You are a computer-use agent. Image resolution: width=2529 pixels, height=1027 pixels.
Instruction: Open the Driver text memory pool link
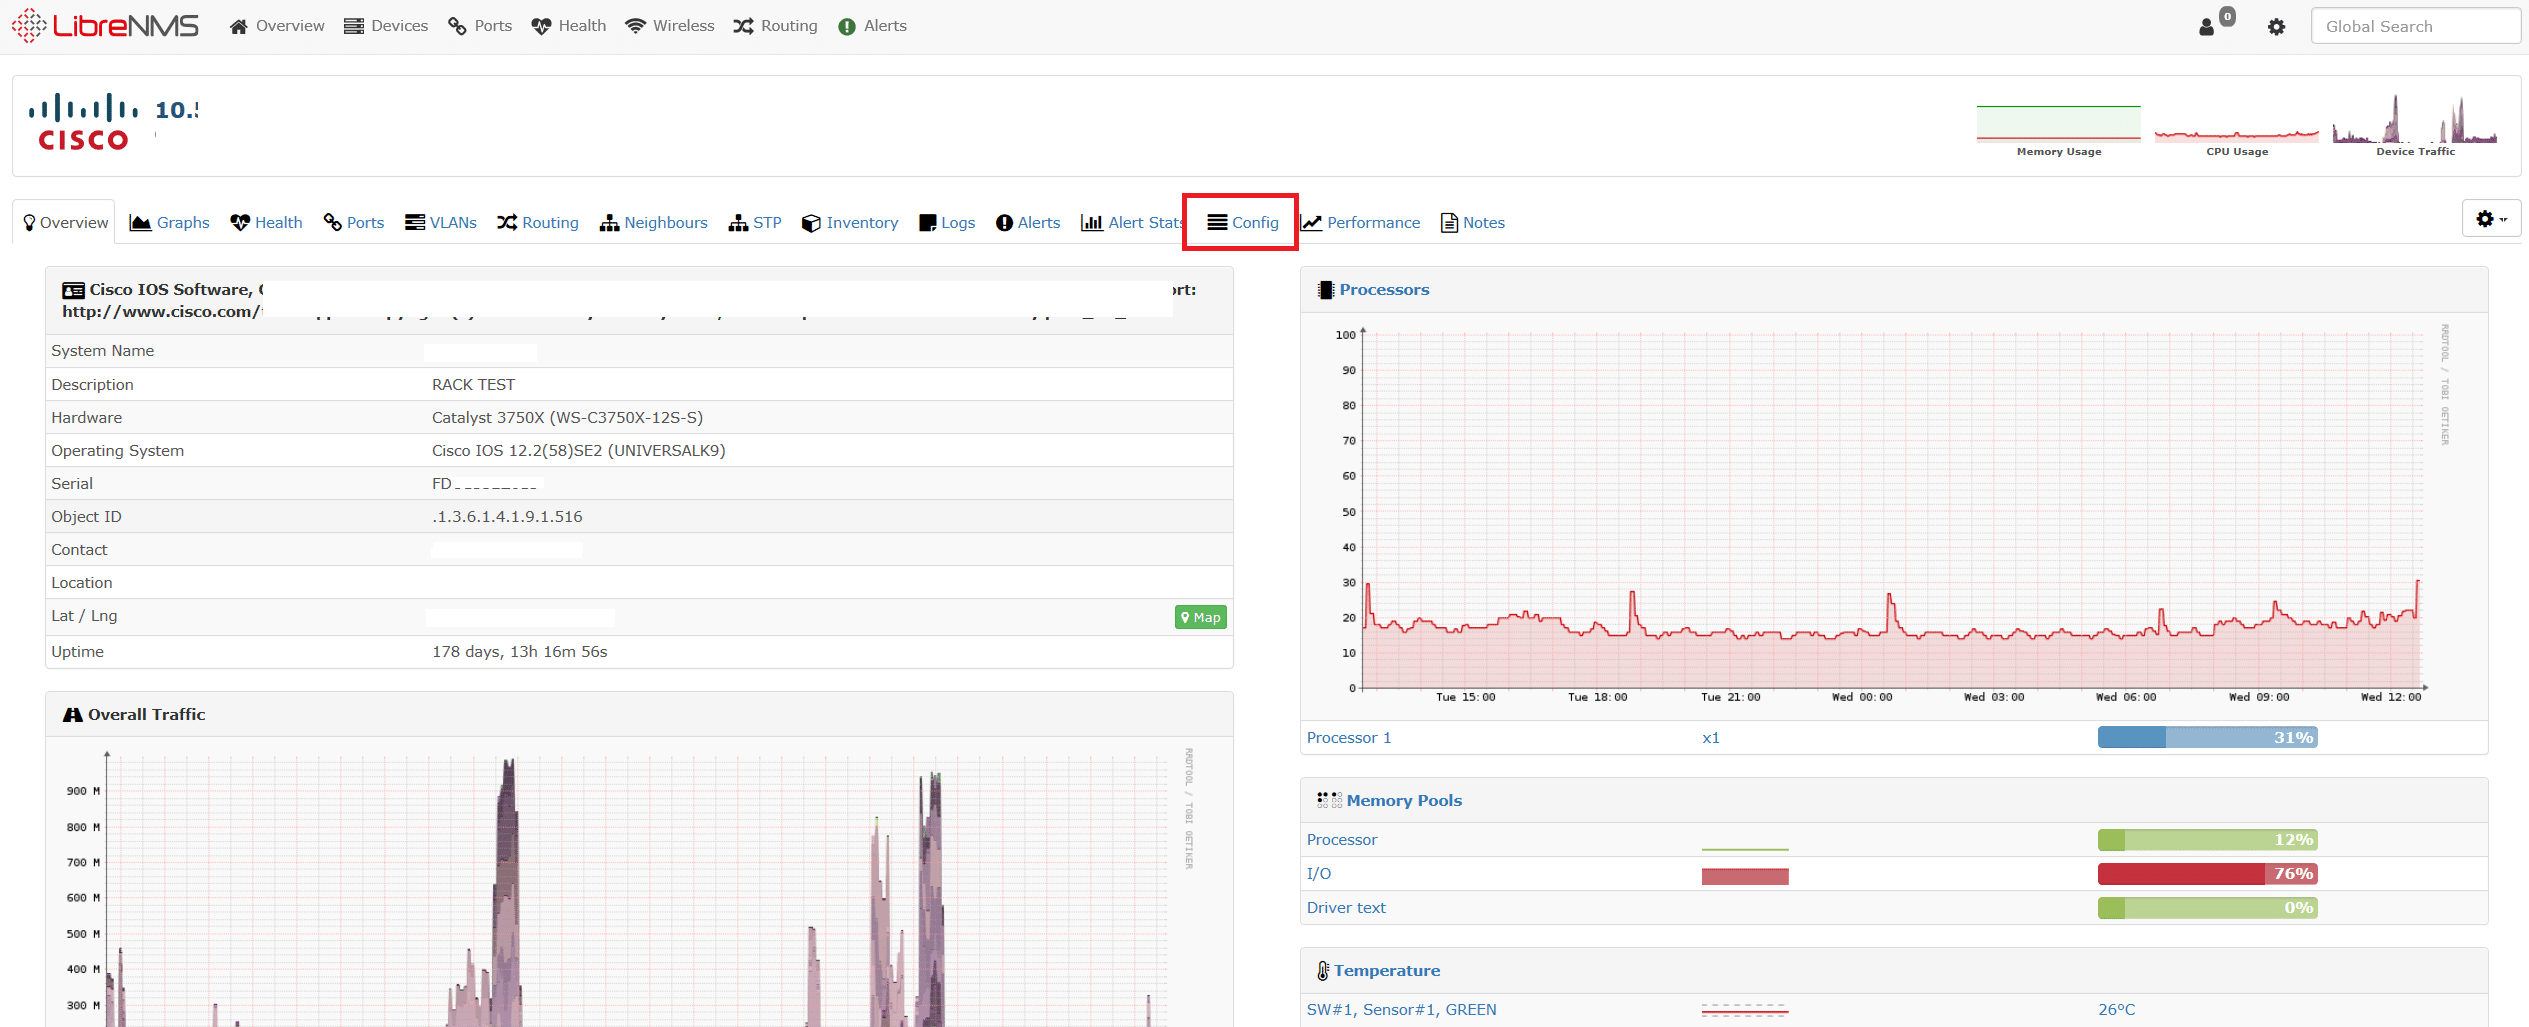coord(1346,907)
